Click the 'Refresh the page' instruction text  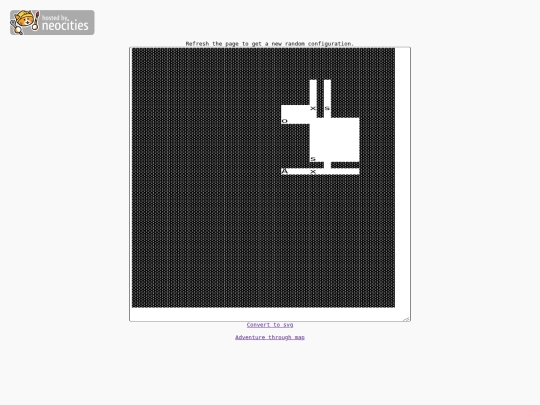270,44
